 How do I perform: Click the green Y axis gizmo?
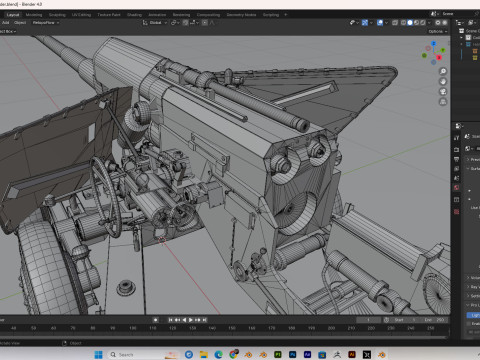[443, 50]
